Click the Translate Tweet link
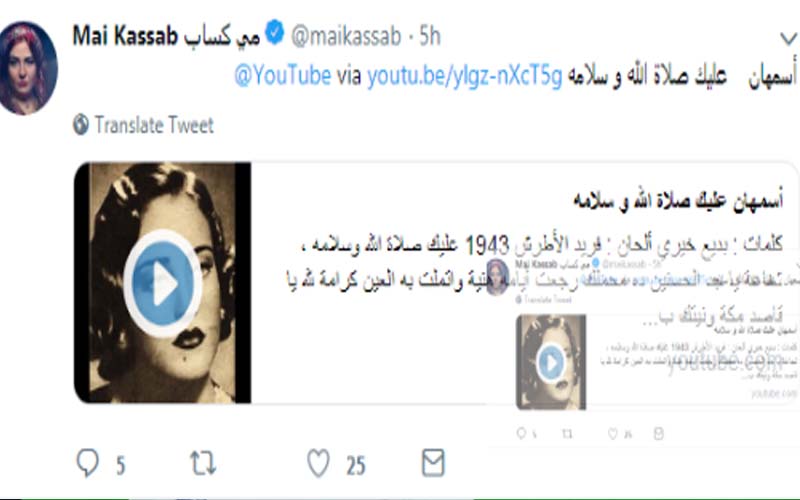The image size is (800, 500). (154, 125)
